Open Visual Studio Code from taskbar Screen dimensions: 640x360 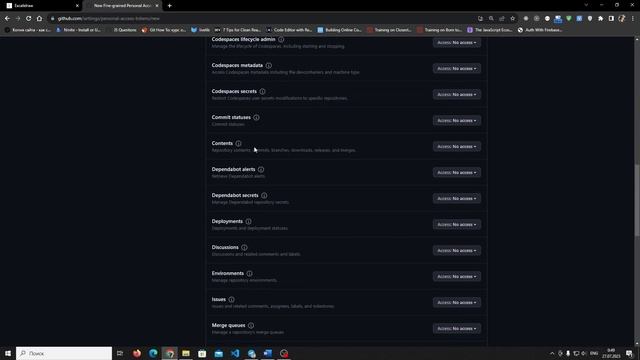coord(235,353)
